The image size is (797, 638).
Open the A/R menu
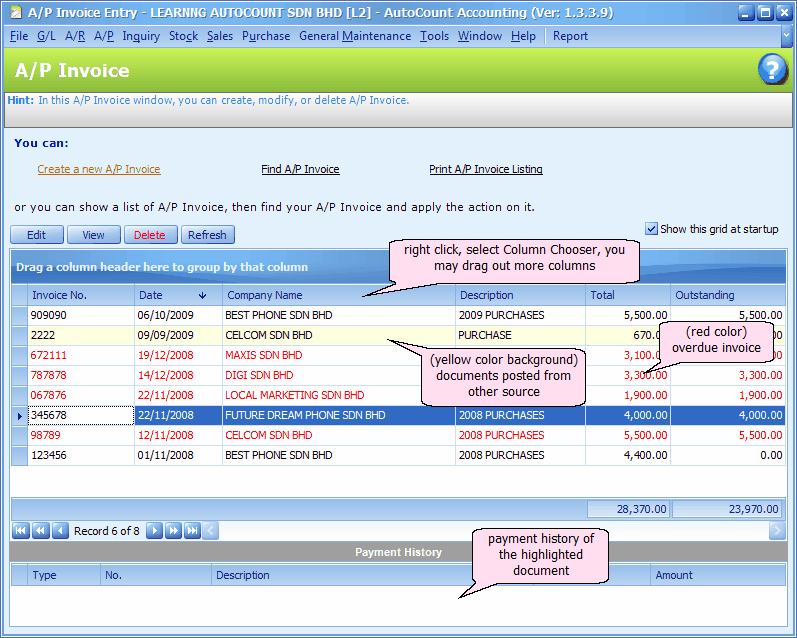tap(75, 36)
